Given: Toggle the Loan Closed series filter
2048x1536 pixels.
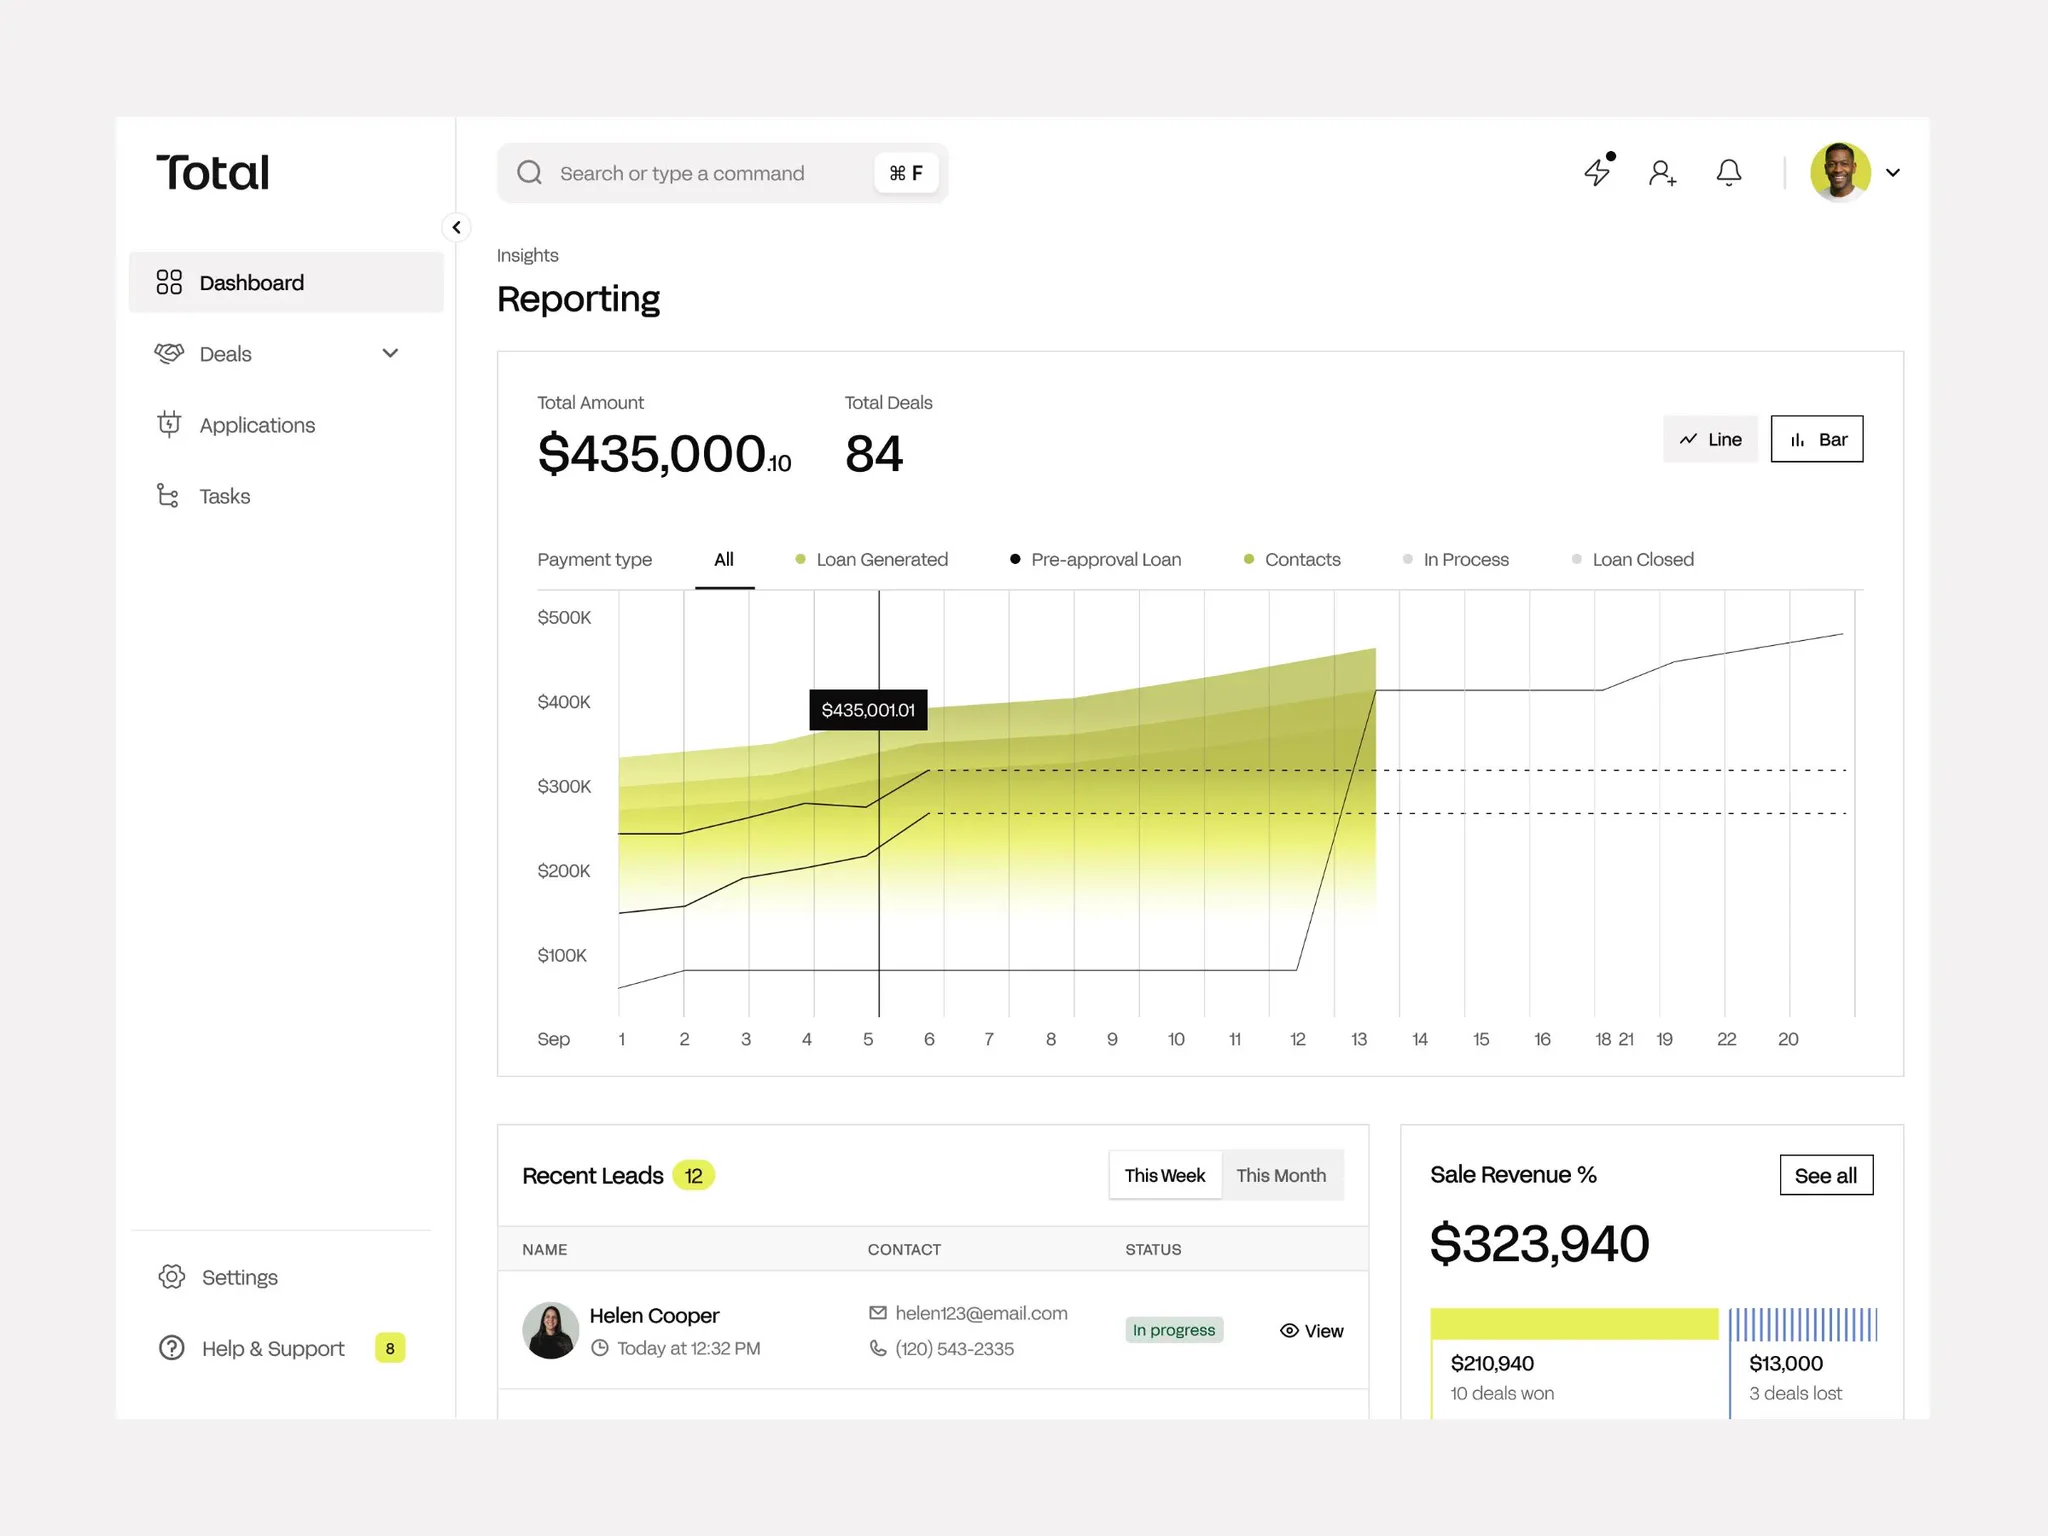Looking at the screenshot, I should (1633, 560).
